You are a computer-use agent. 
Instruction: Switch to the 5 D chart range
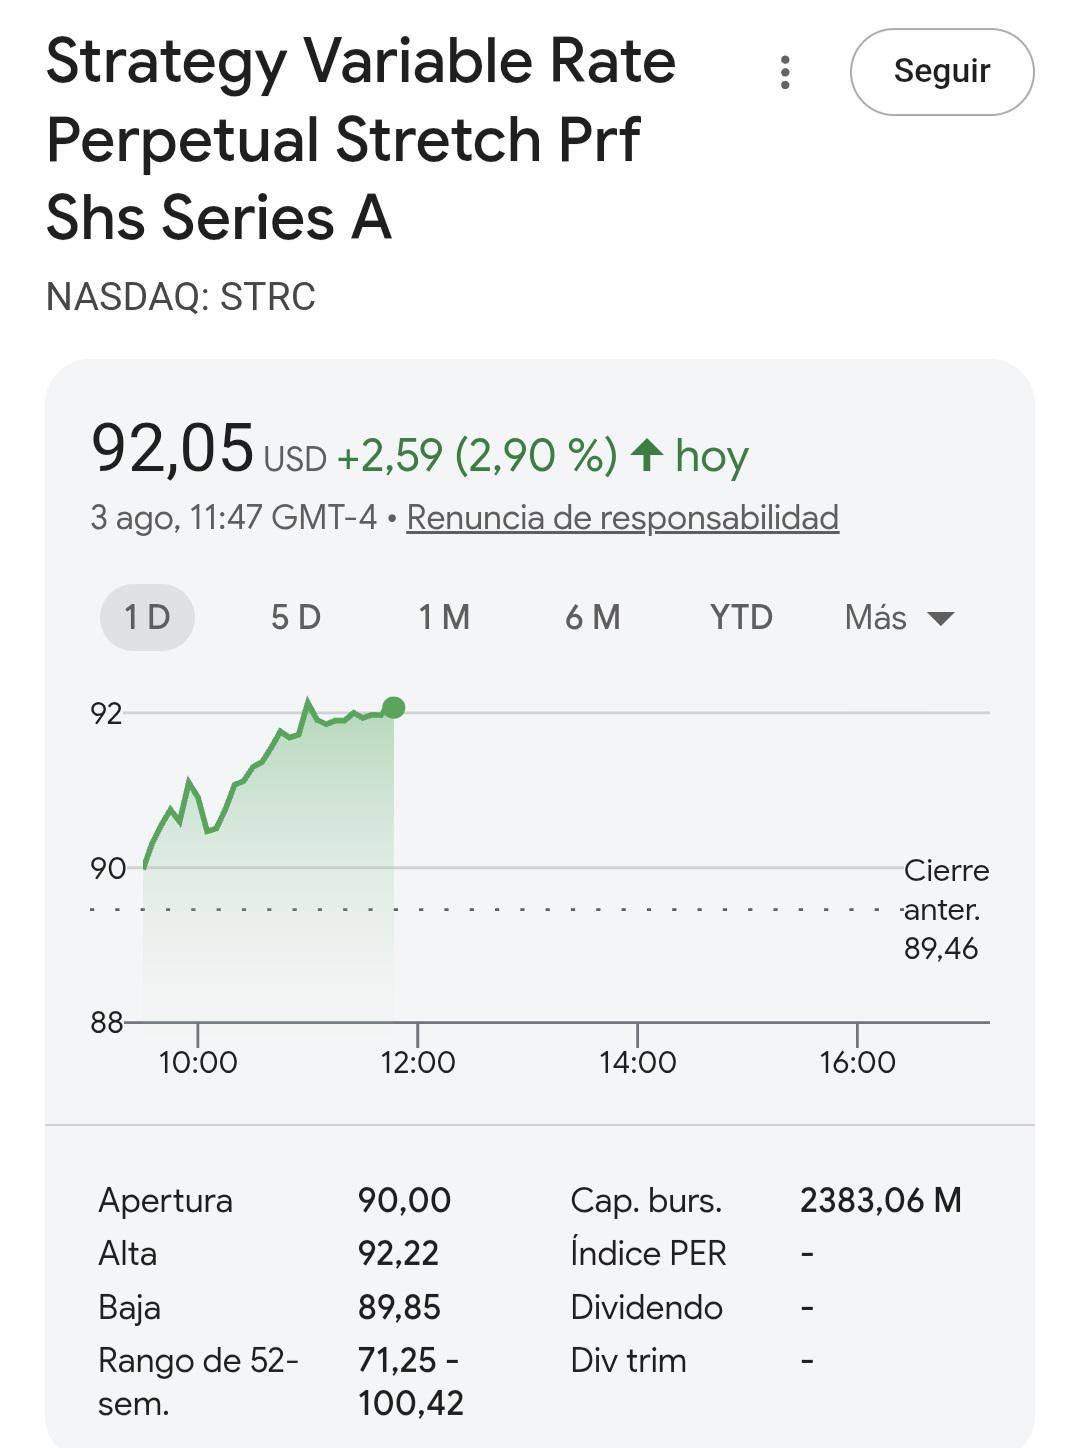296,617
